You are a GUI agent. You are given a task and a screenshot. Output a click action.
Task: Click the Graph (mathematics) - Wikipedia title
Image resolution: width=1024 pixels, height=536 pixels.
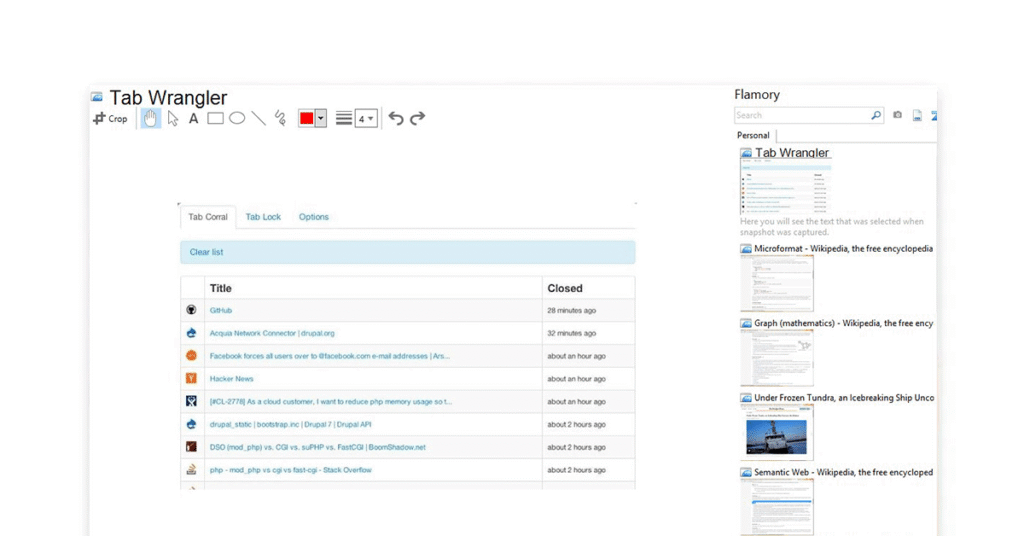(843, 323)
